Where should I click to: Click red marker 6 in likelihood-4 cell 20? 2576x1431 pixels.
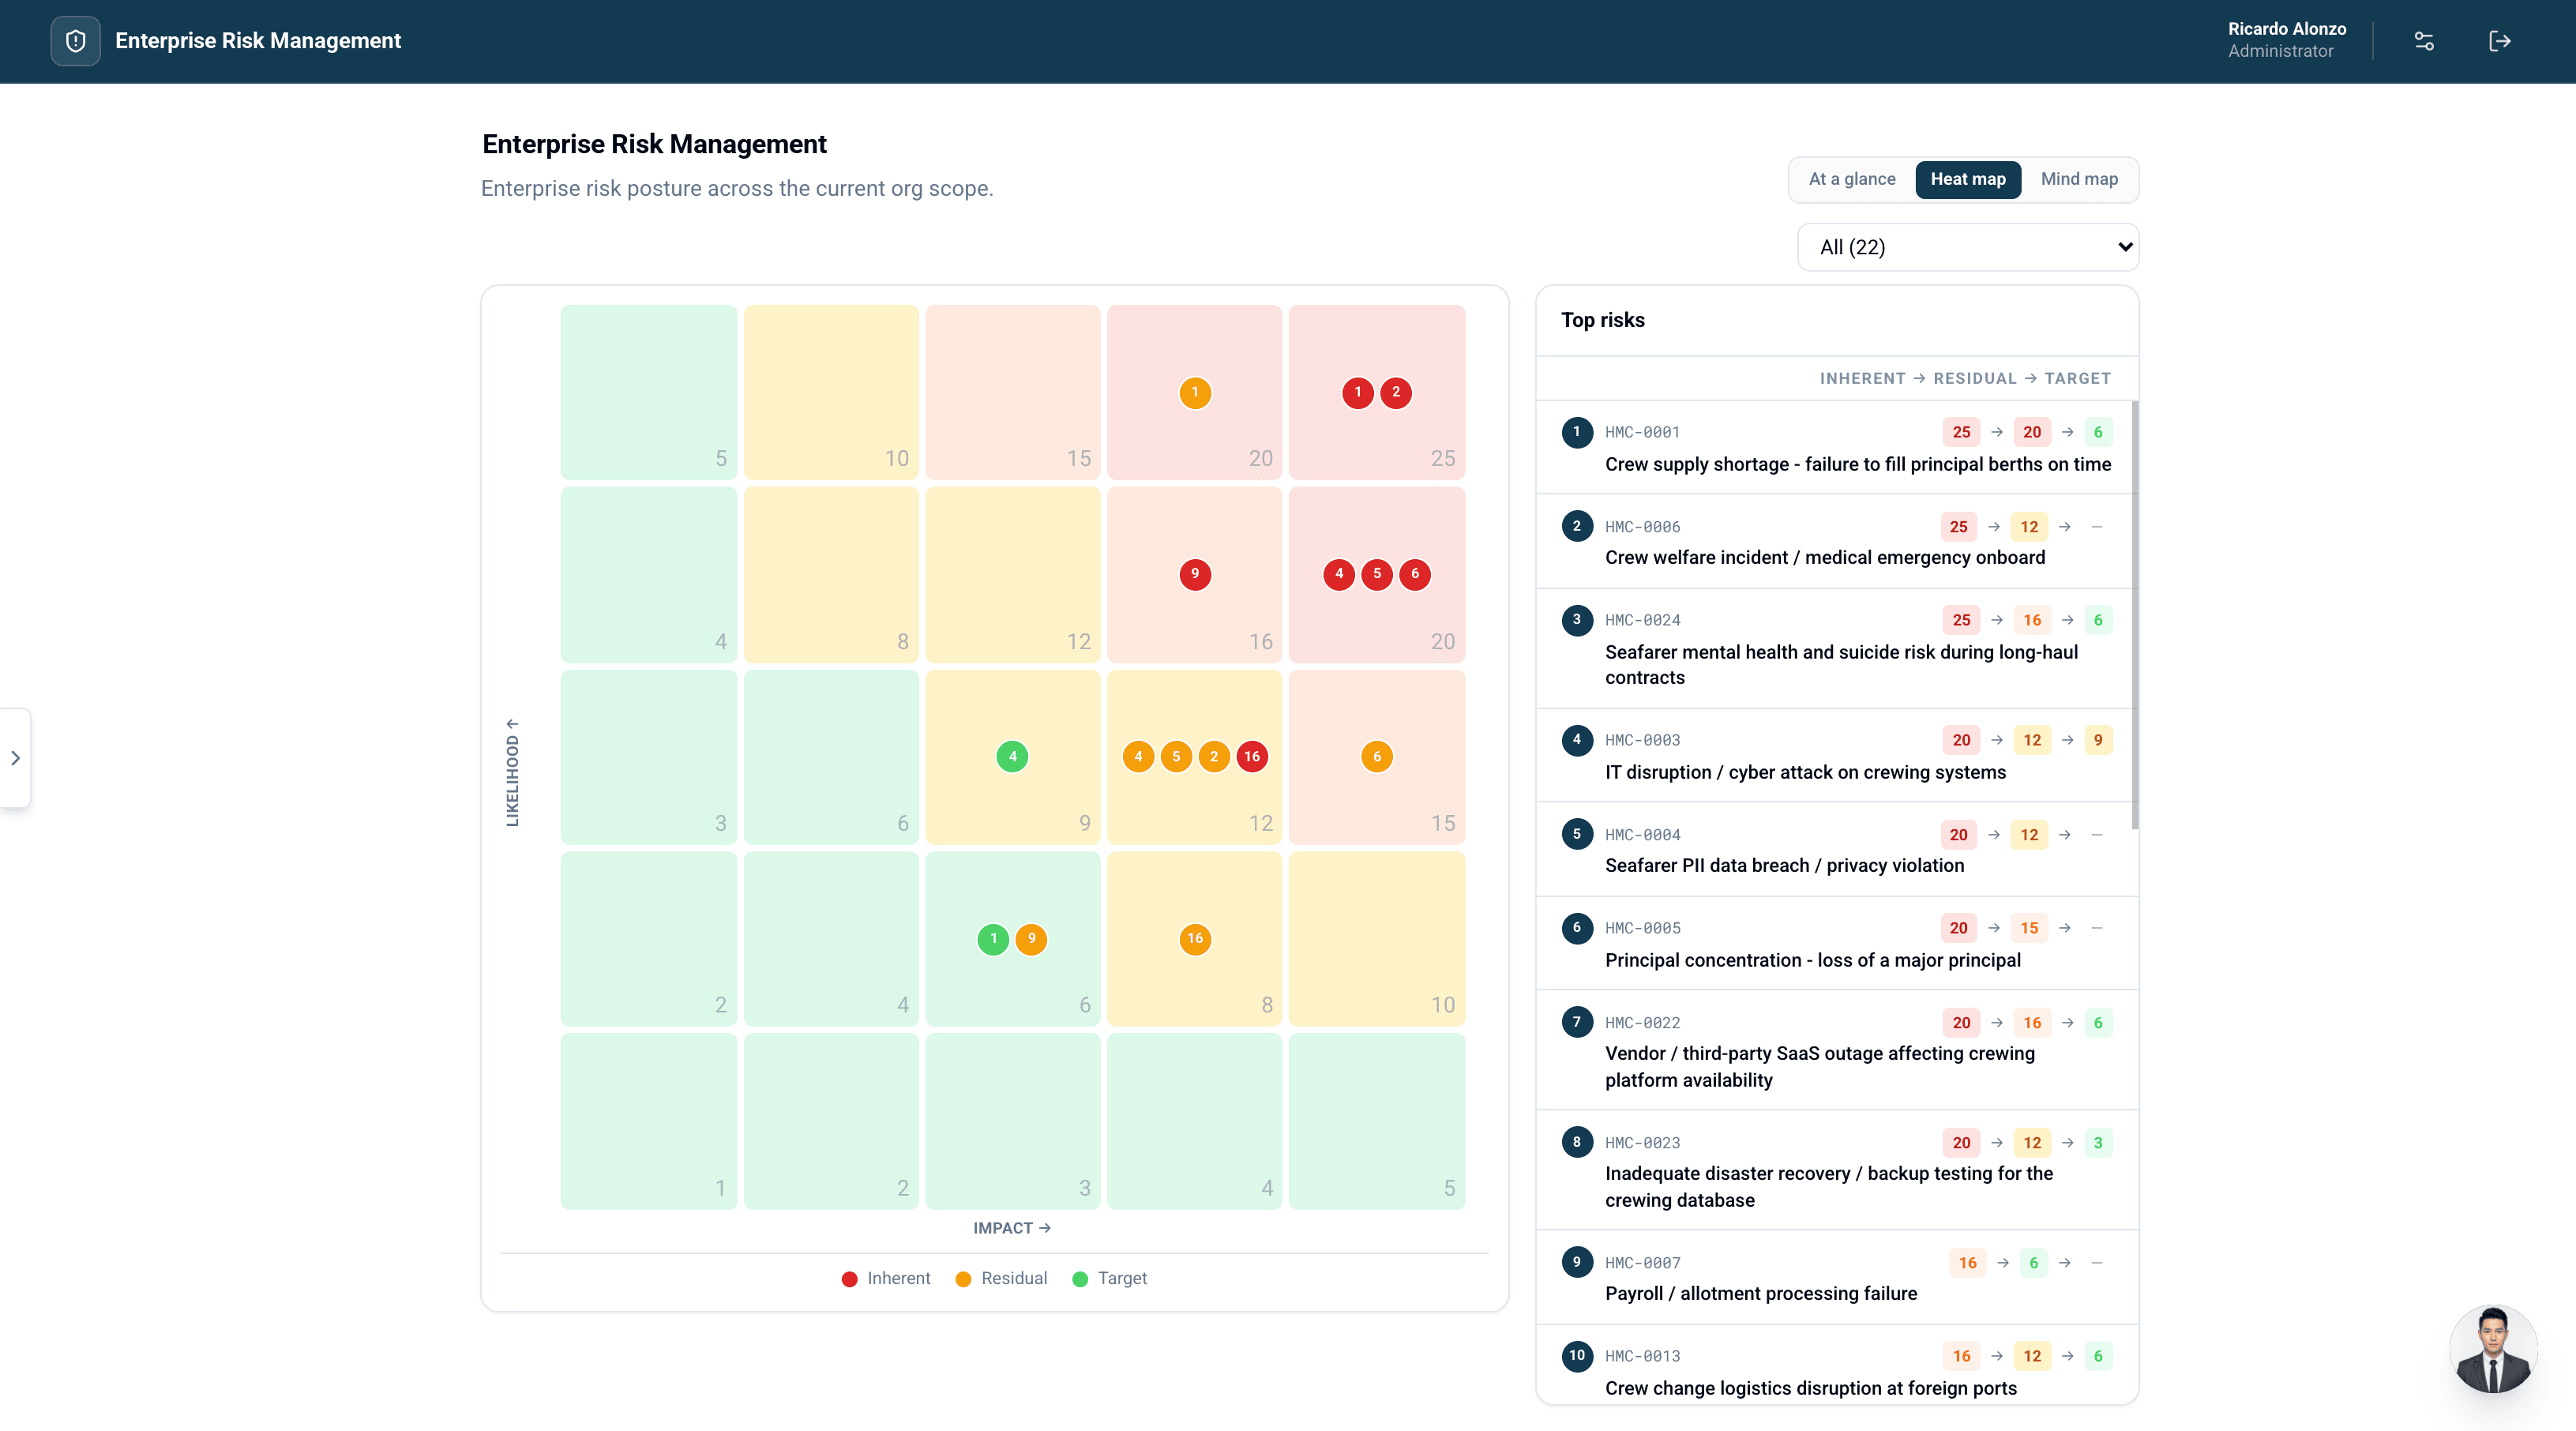click(x=1415, y=574)
